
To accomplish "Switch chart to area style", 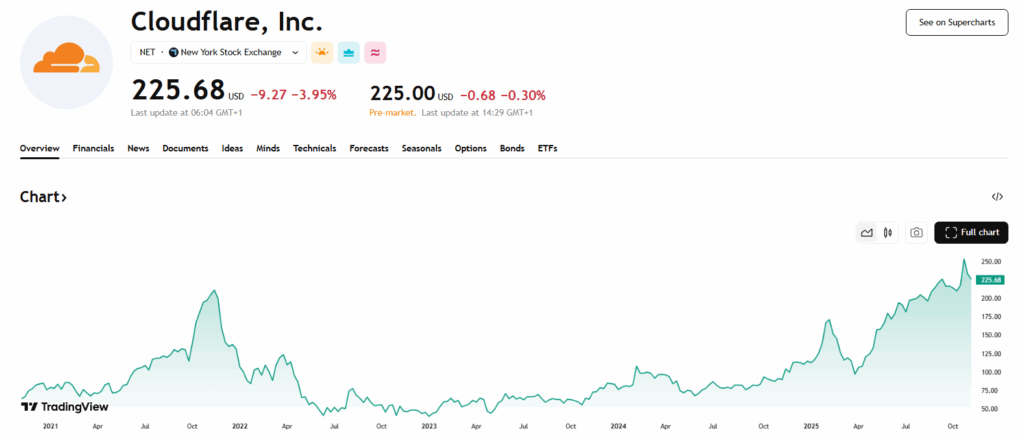I will click(867, 233).
